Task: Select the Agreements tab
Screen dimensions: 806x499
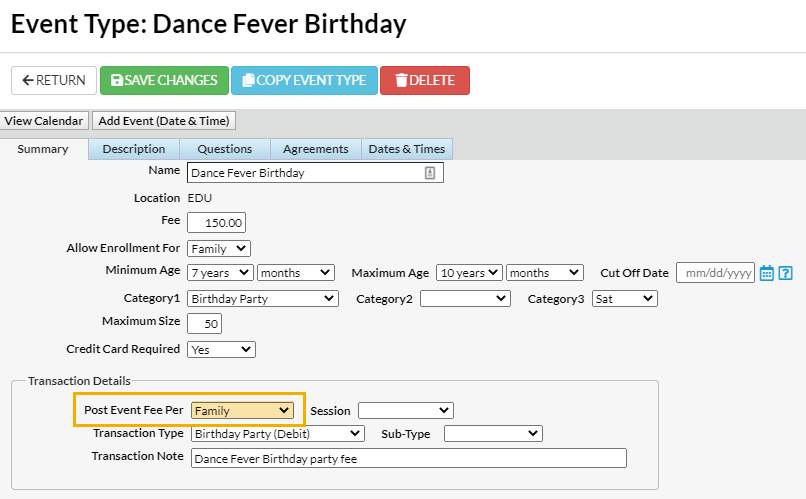Action: click(x=316, y=149)
